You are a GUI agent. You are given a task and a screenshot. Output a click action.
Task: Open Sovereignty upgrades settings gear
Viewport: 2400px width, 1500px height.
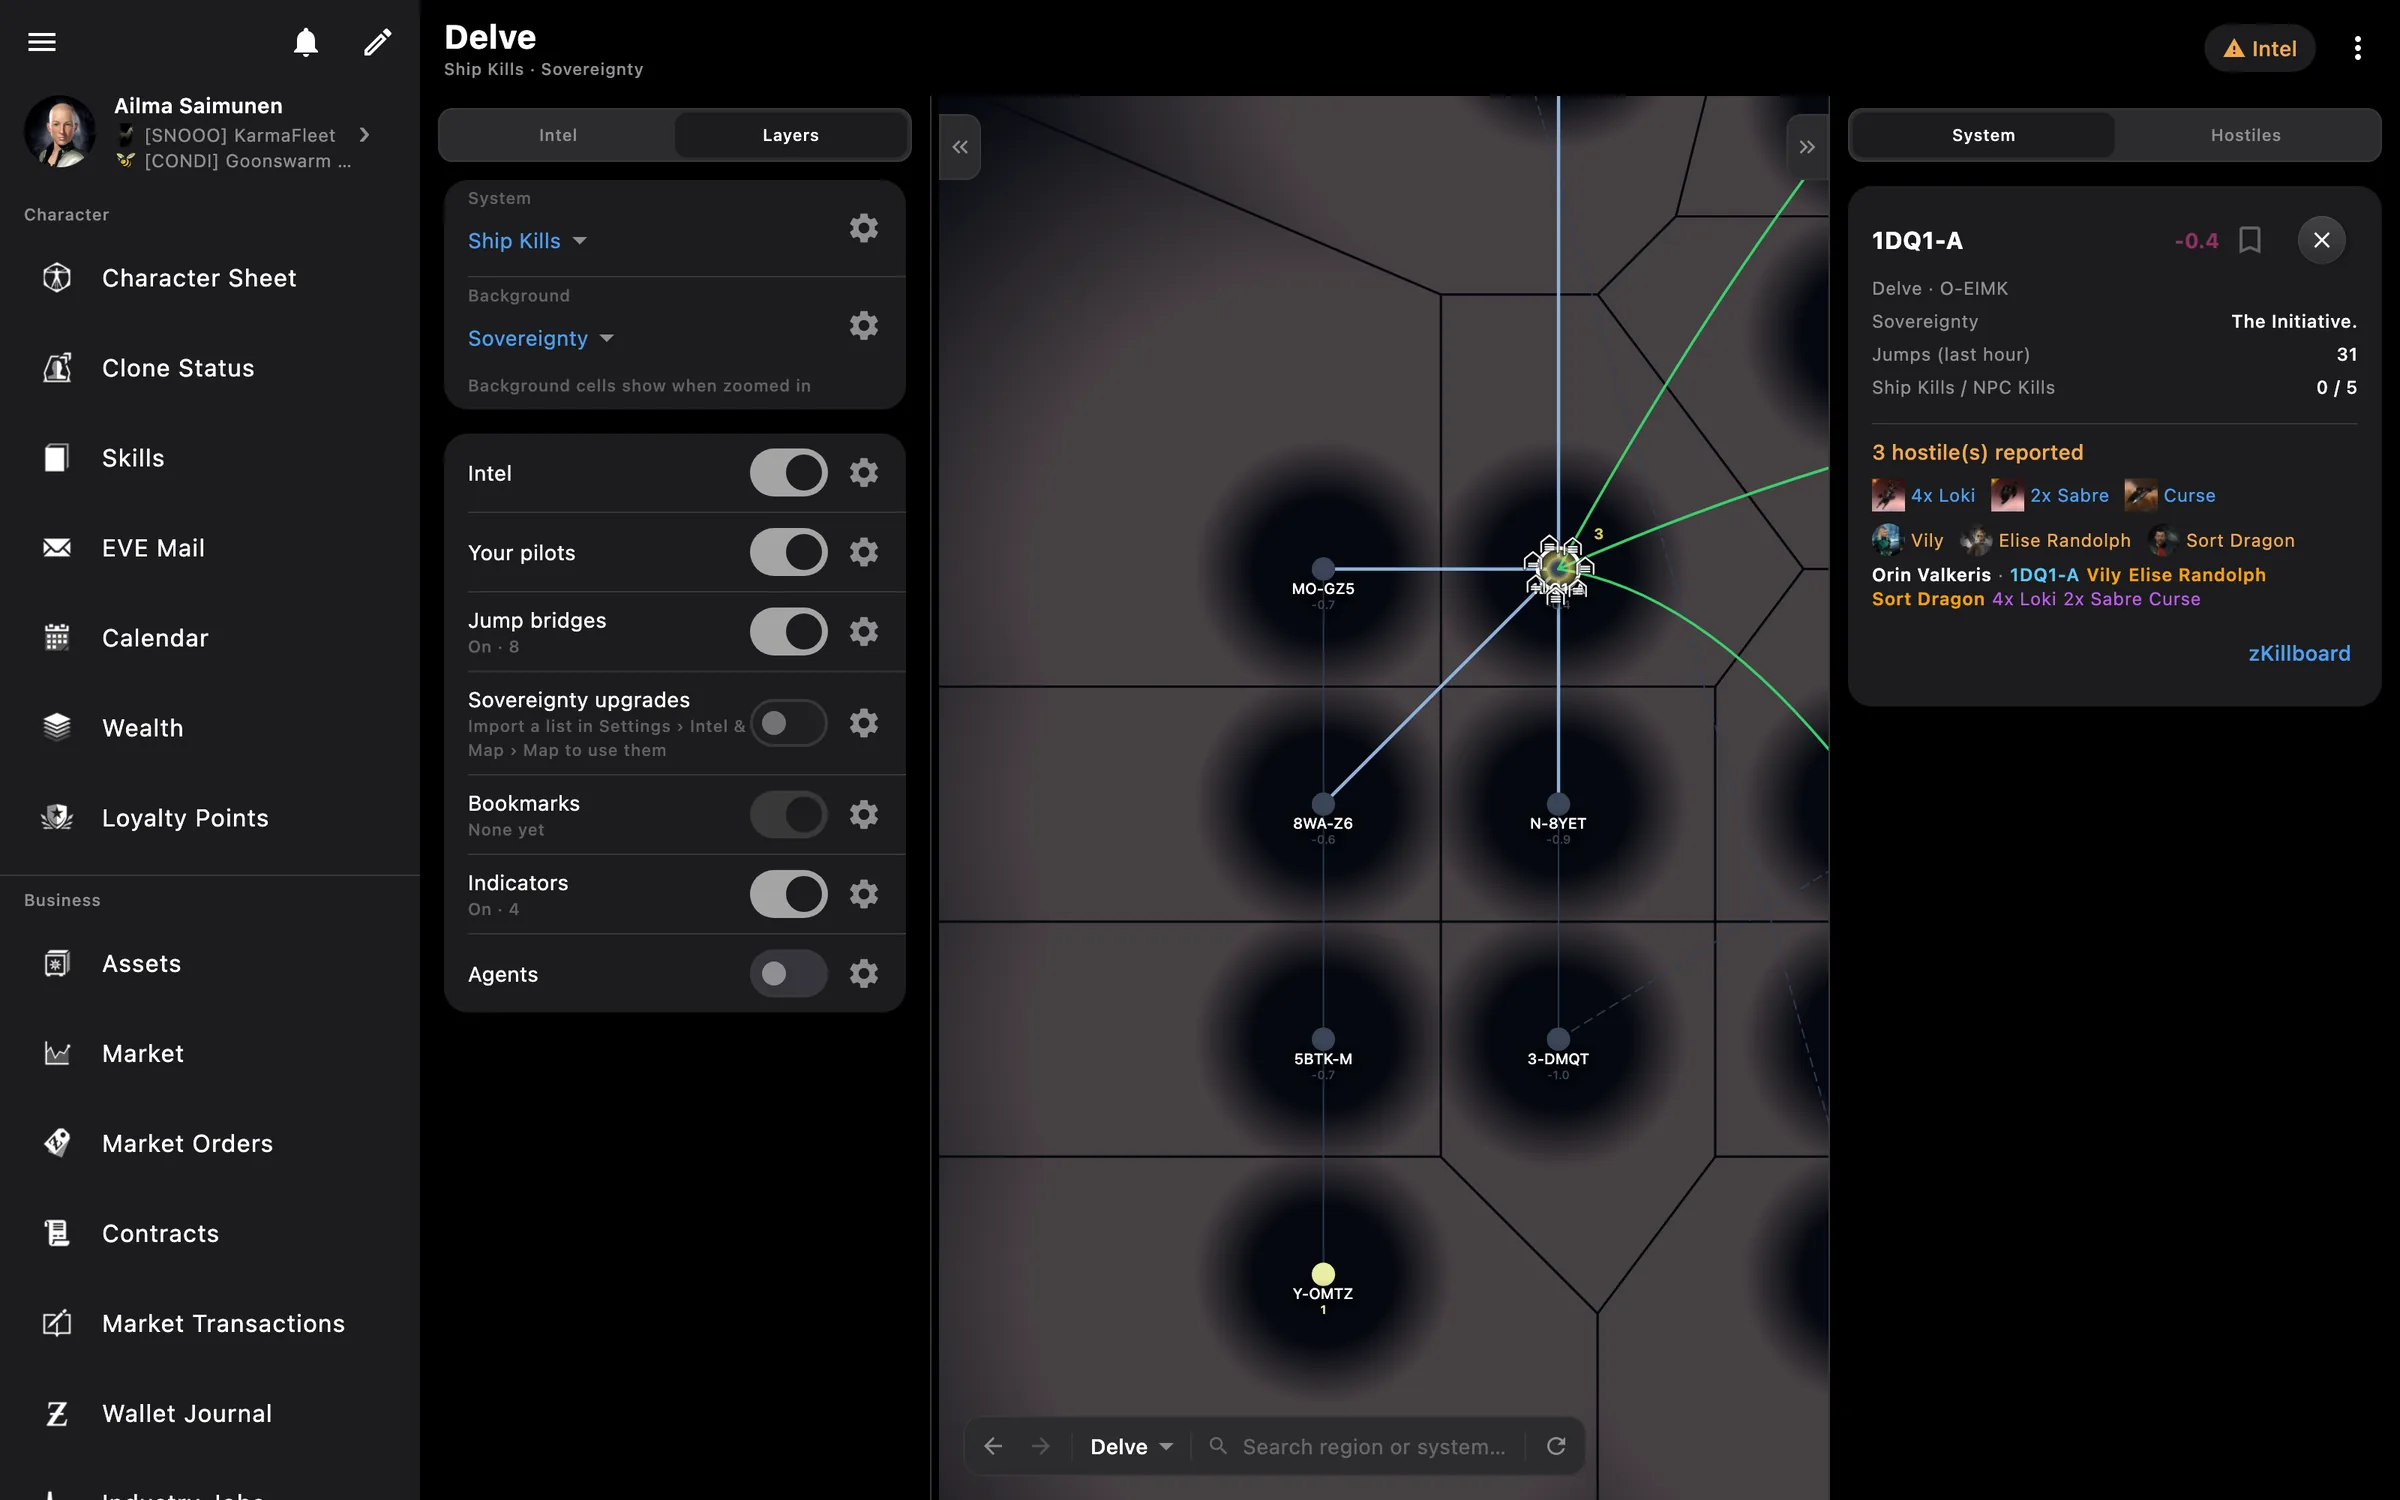coord(864,723)
